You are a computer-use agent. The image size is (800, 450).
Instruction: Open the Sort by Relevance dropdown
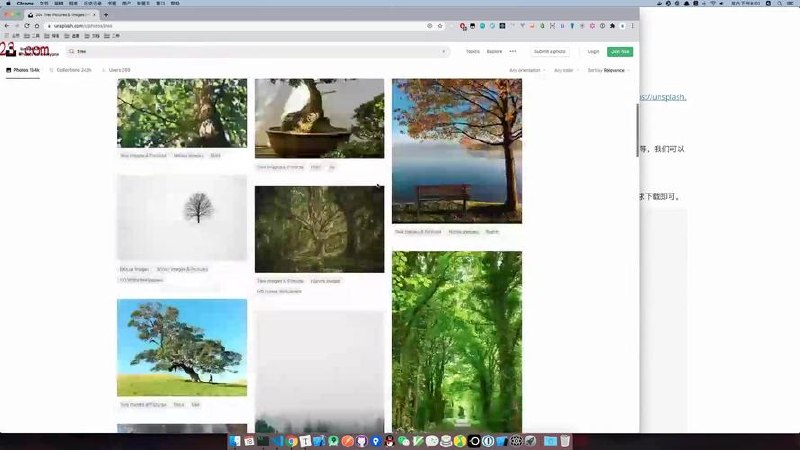[x=608, y=70]
